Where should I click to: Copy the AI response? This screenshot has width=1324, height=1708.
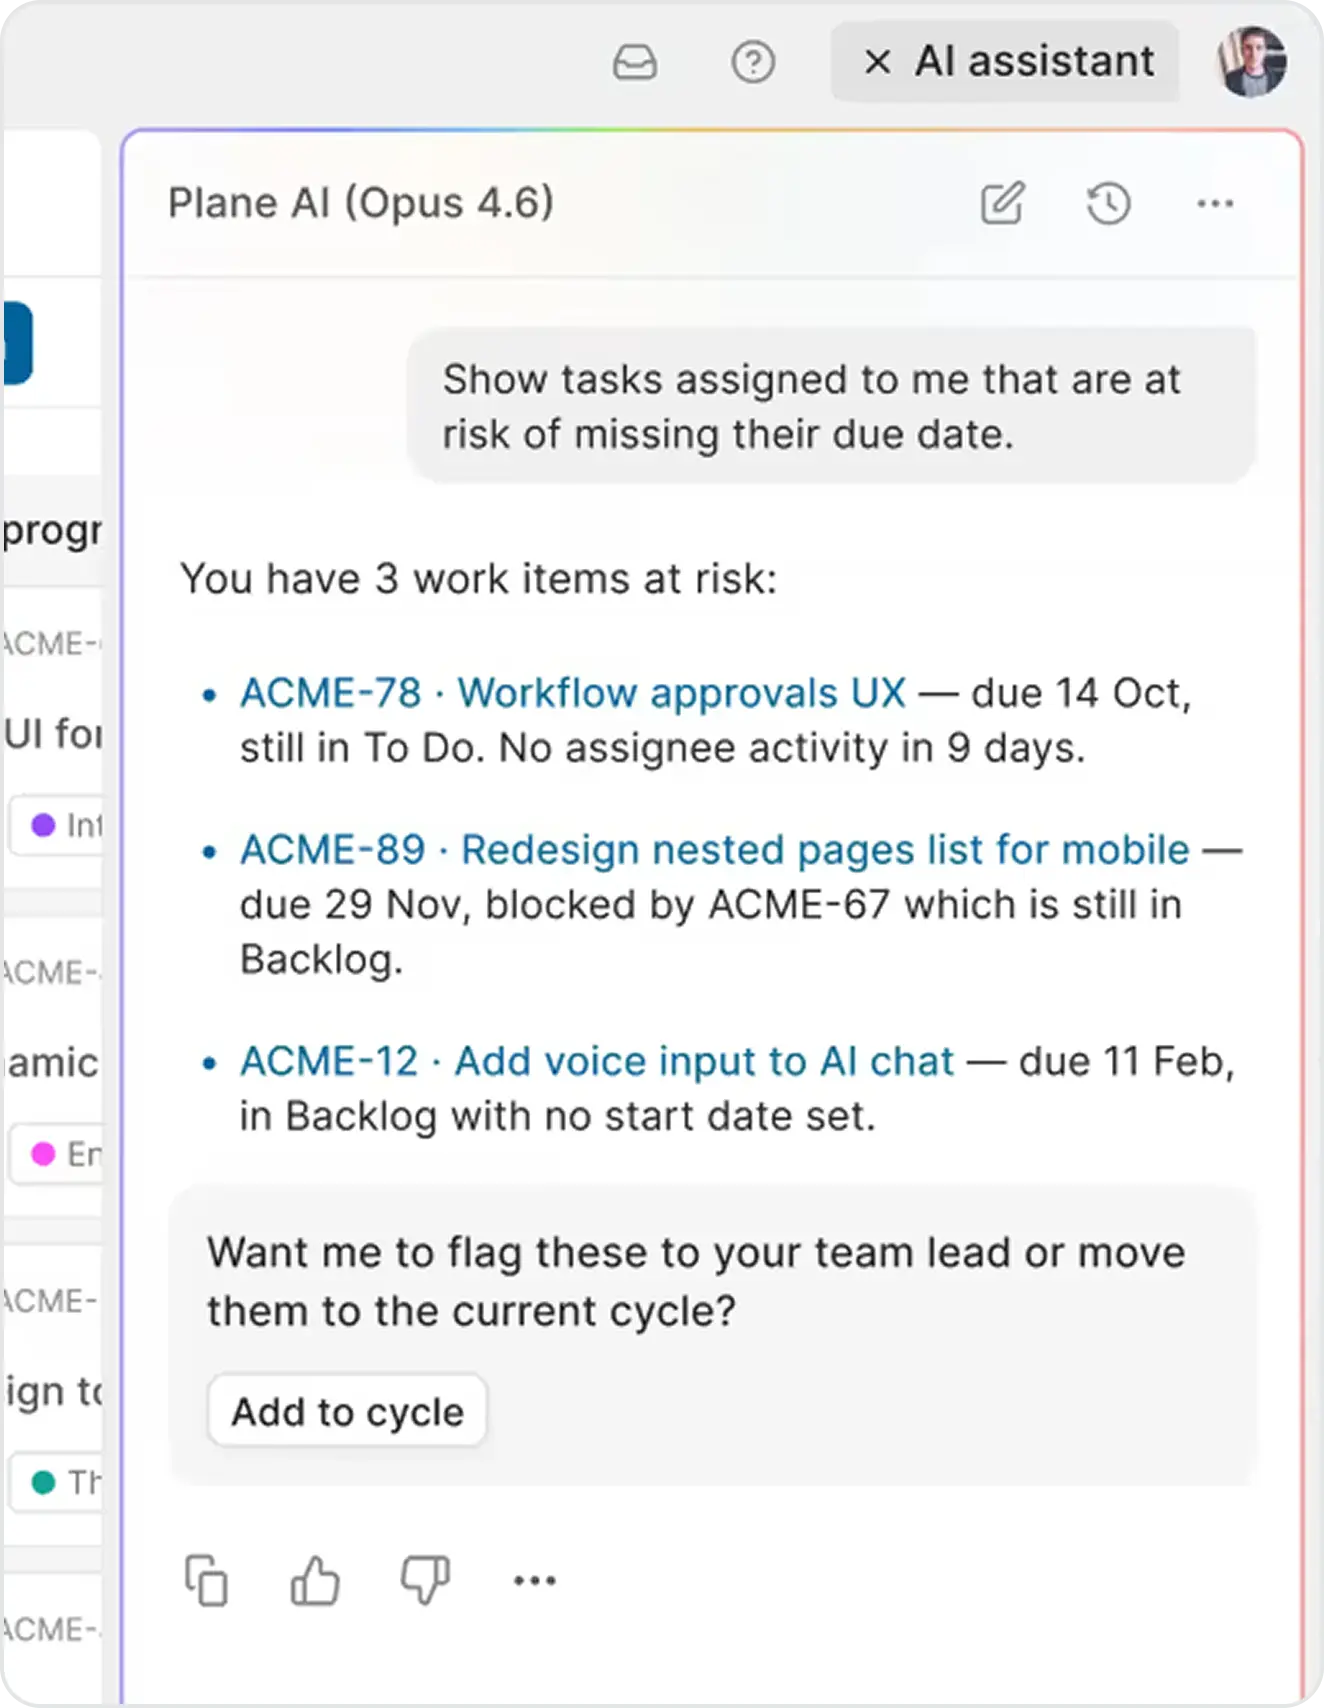[x=206, y=1581]
